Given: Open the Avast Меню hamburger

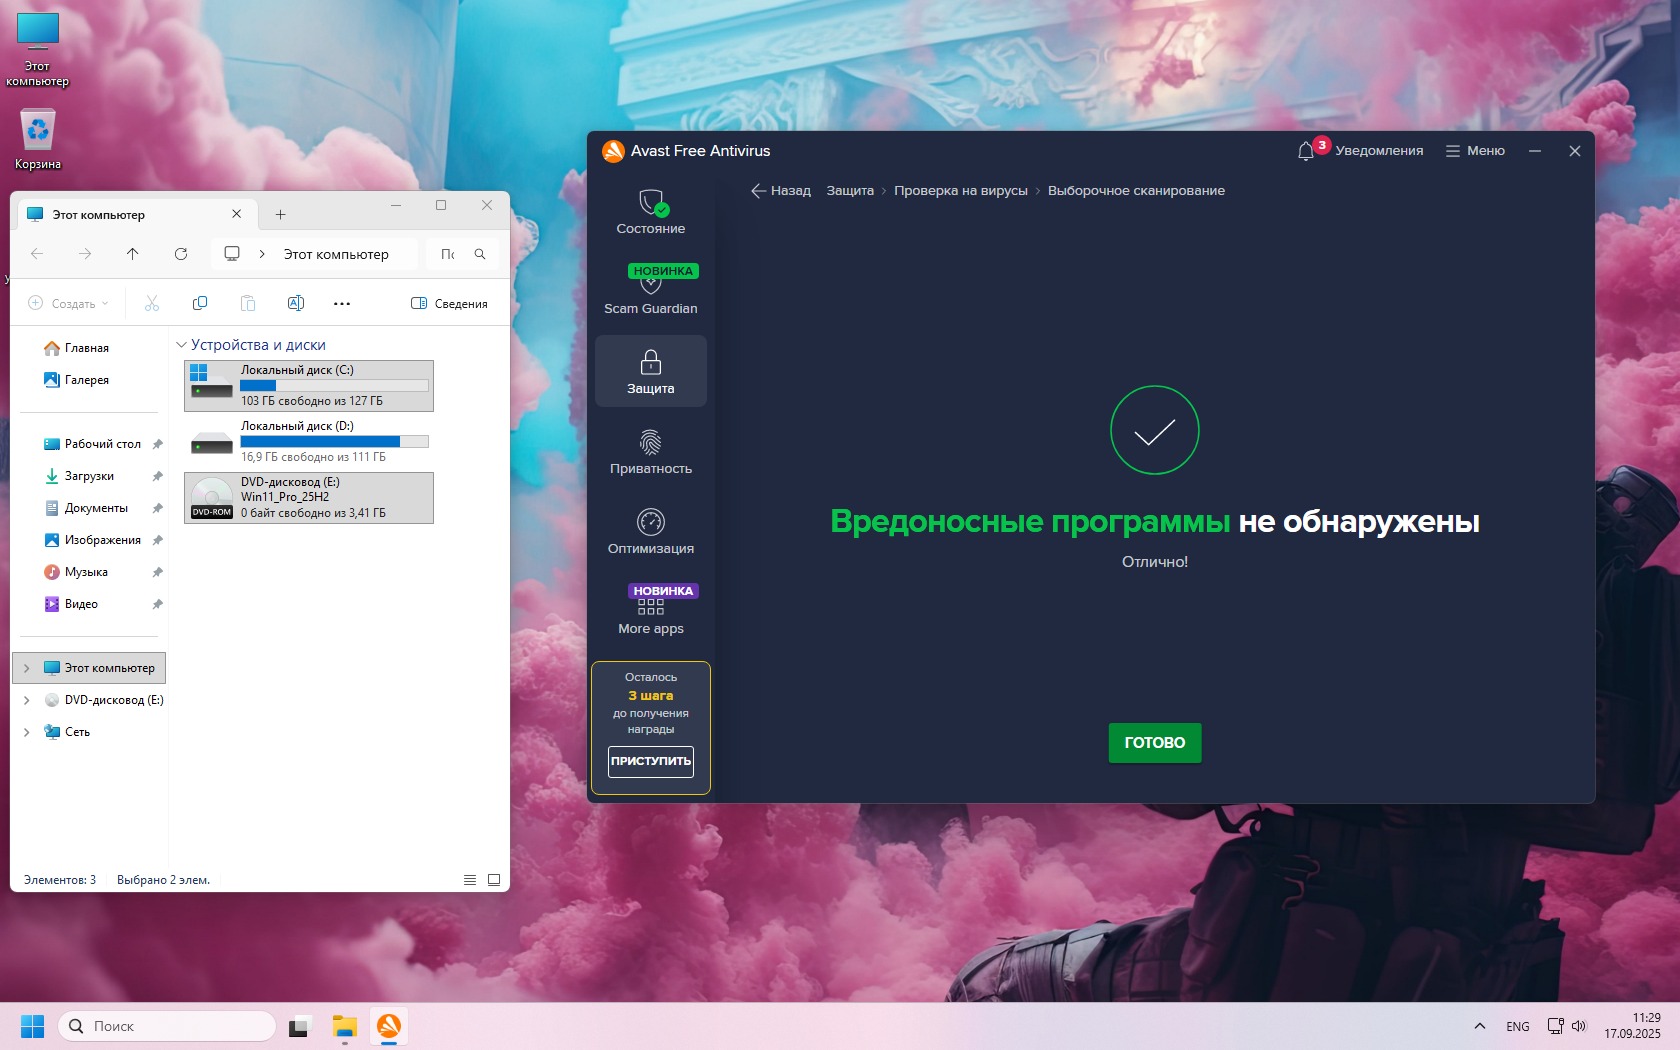Looking at the screenshot, I should (1475, 151).
